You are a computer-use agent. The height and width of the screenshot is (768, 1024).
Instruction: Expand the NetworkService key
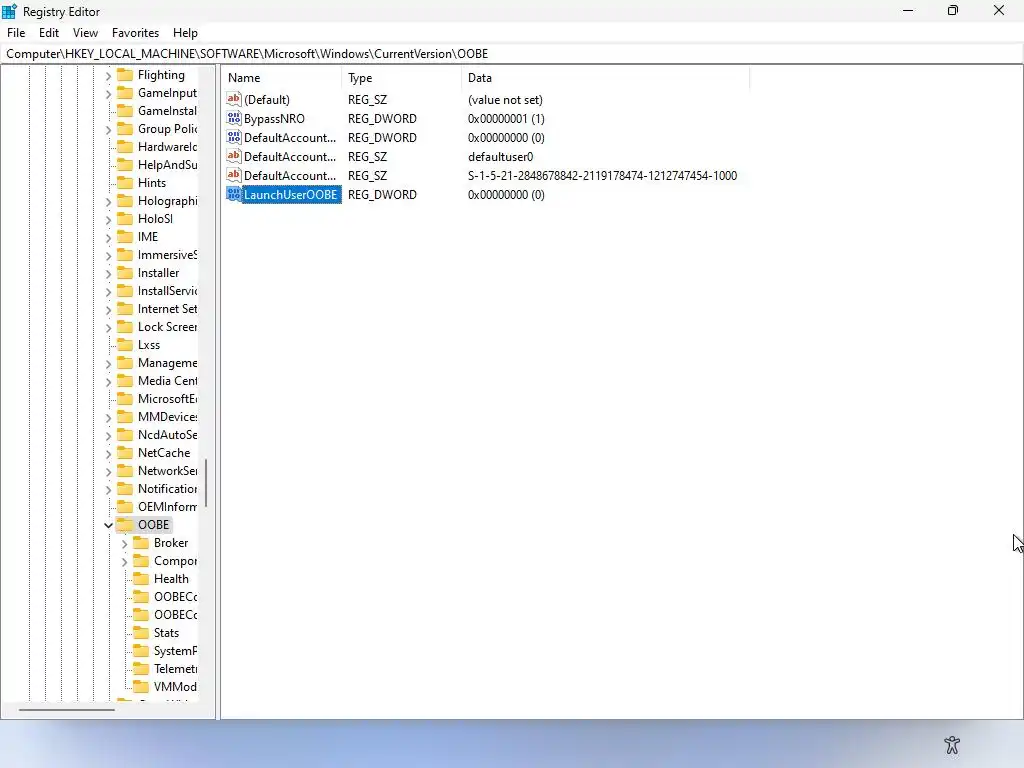108,472
